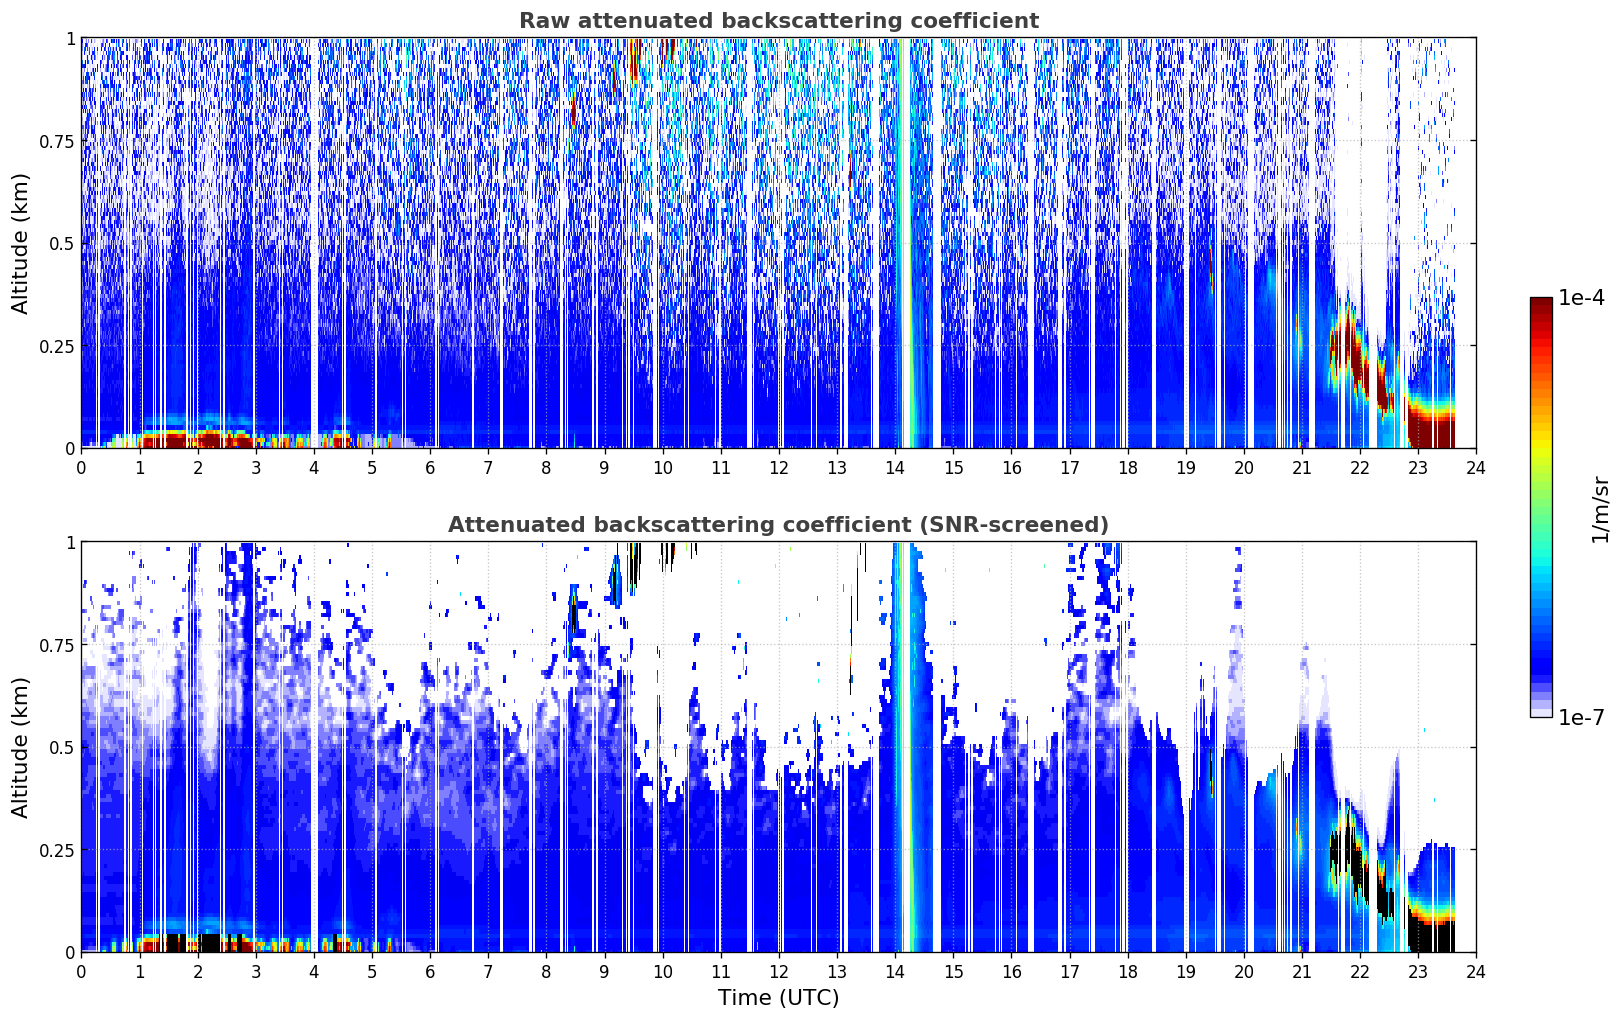Screen dimensions: 1621x1020
Task: Click the 'Time (UTC)' x-axis label
Action: [x=778, y=997]
